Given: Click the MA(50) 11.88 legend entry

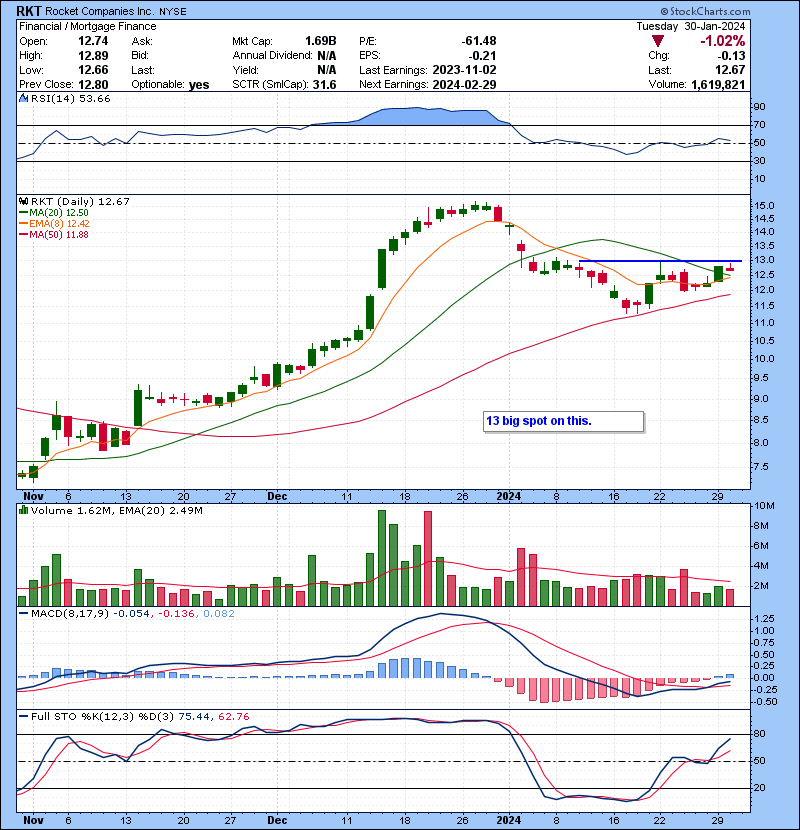Looking at the screenshot, I should 59,234.
